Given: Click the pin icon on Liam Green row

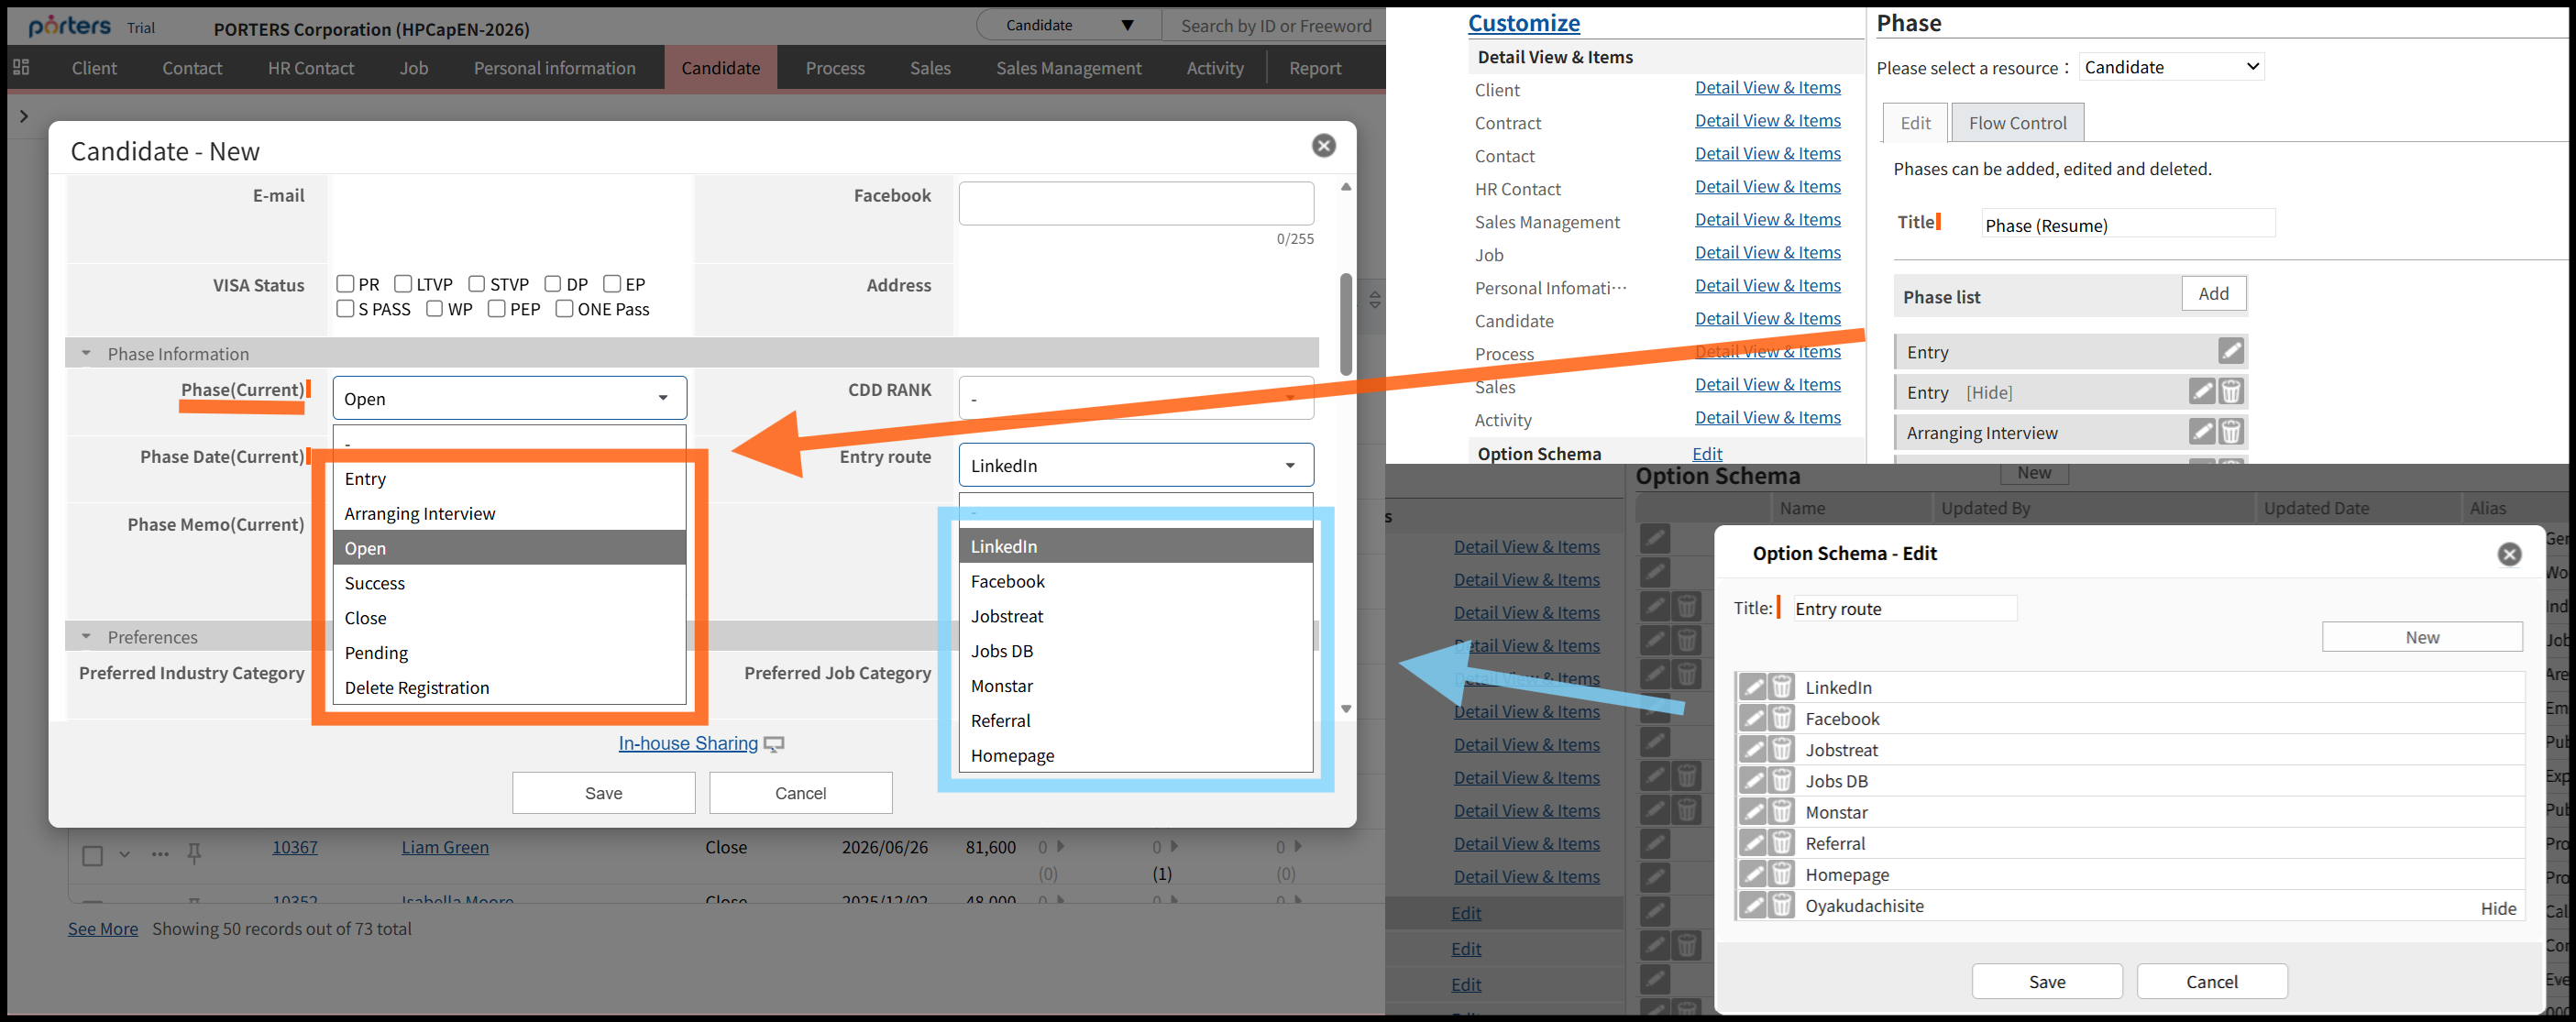Looking at the screenshot, I should click(195, 853).
